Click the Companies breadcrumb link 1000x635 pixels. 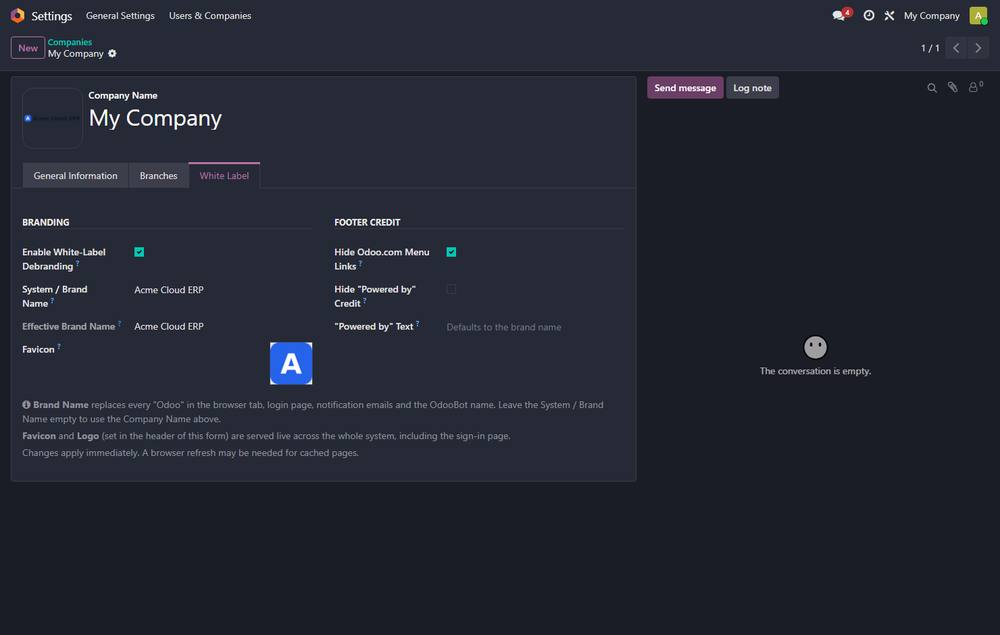70,42
